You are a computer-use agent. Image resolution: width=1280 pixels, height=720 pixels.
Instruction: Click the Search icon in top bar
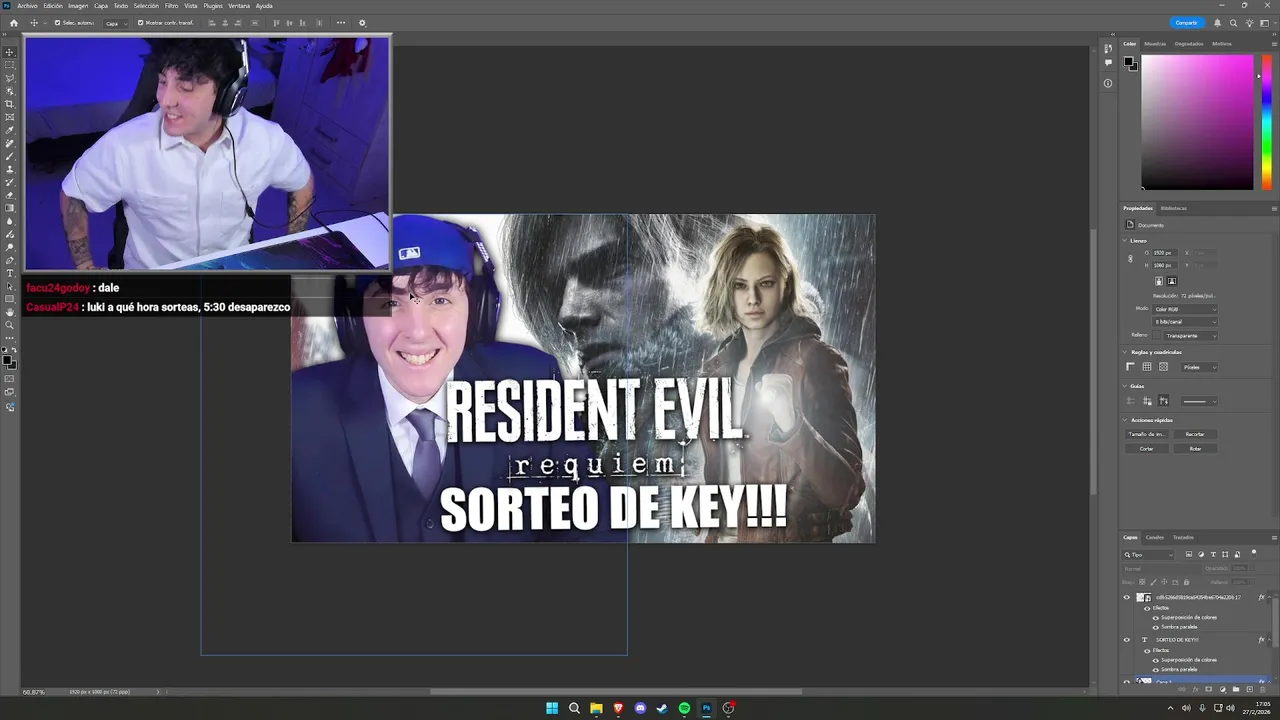tap(1233, 23)
